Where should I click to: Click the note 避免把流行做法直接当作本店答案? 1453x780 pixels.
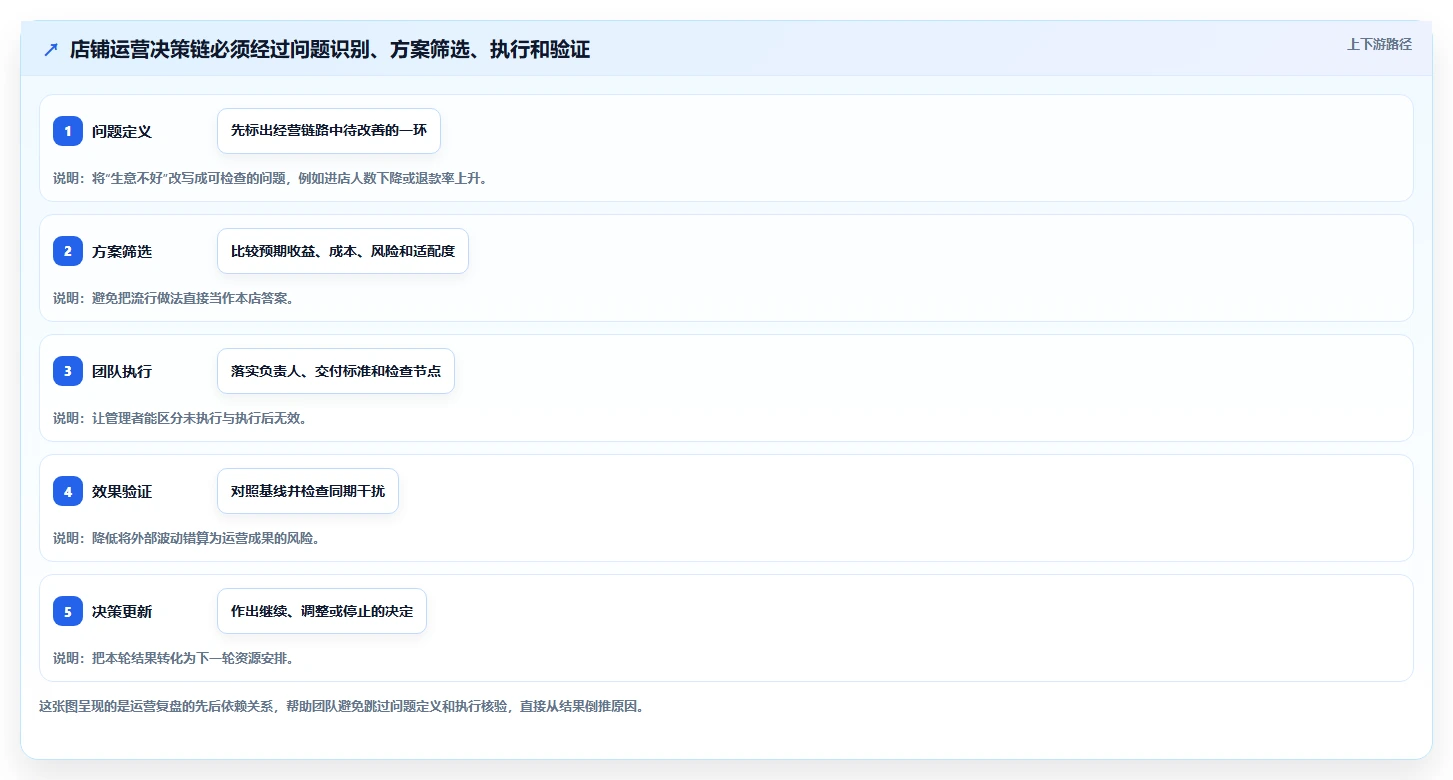tap(173, 298)
